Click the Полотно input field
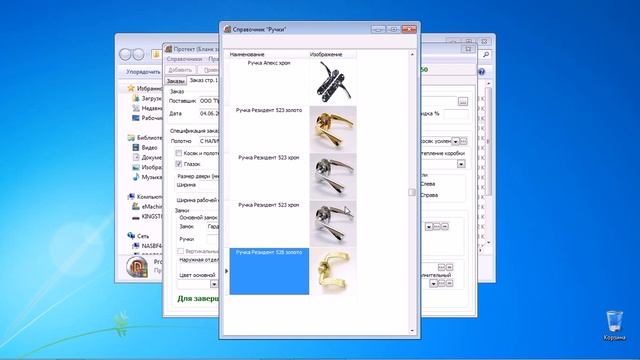The height and width of the screenshot is (360, 640). click(x=209, y=141)
